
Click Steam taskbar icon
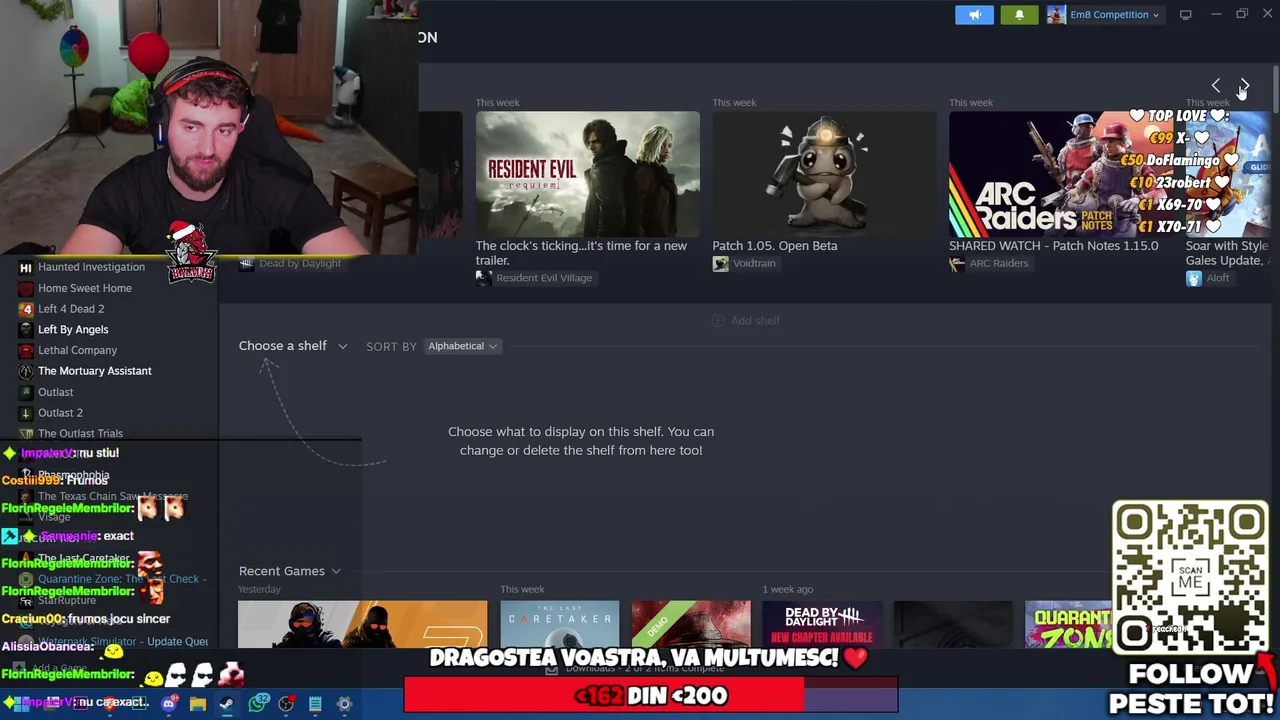(227, 704)
